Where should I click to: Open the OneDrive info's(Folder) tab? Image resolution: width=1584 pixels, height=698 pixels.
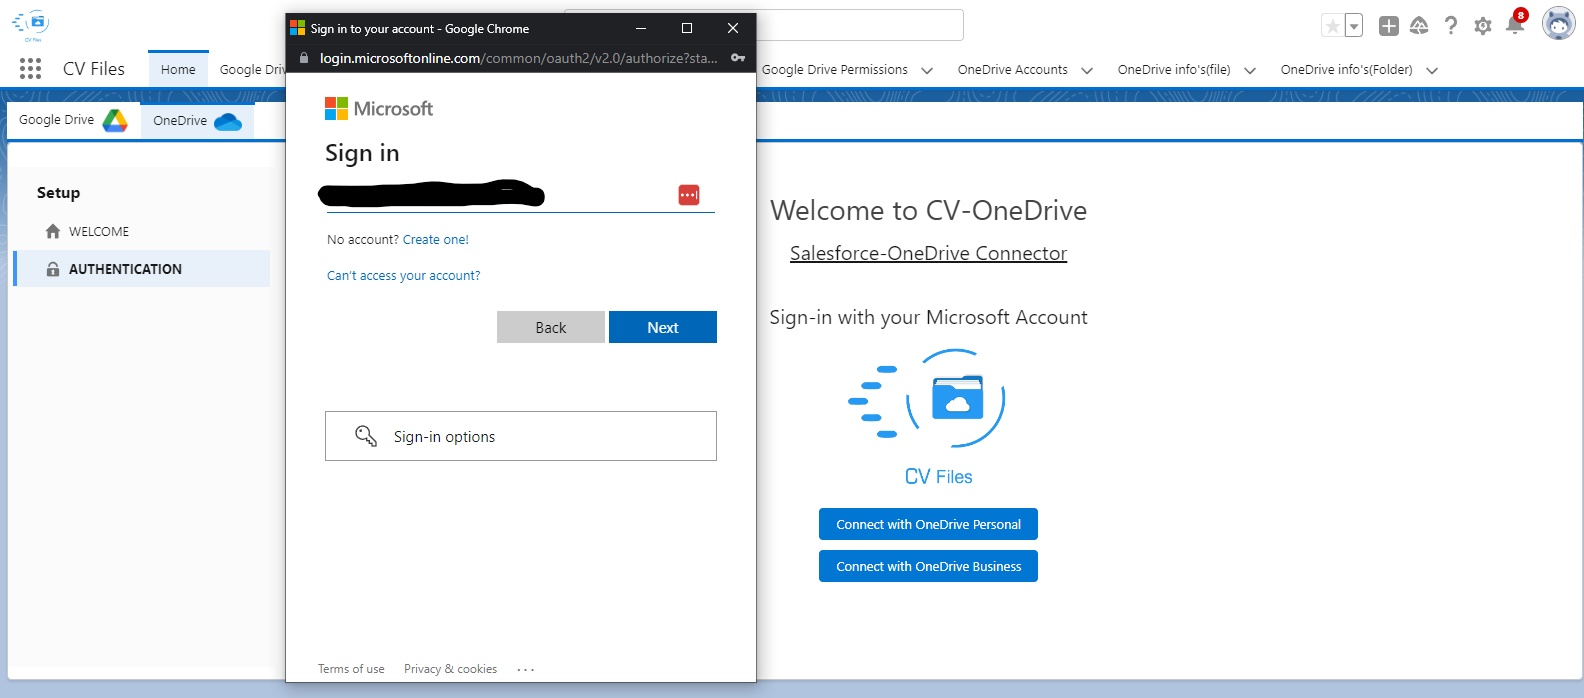click(x=1346, y=69)
